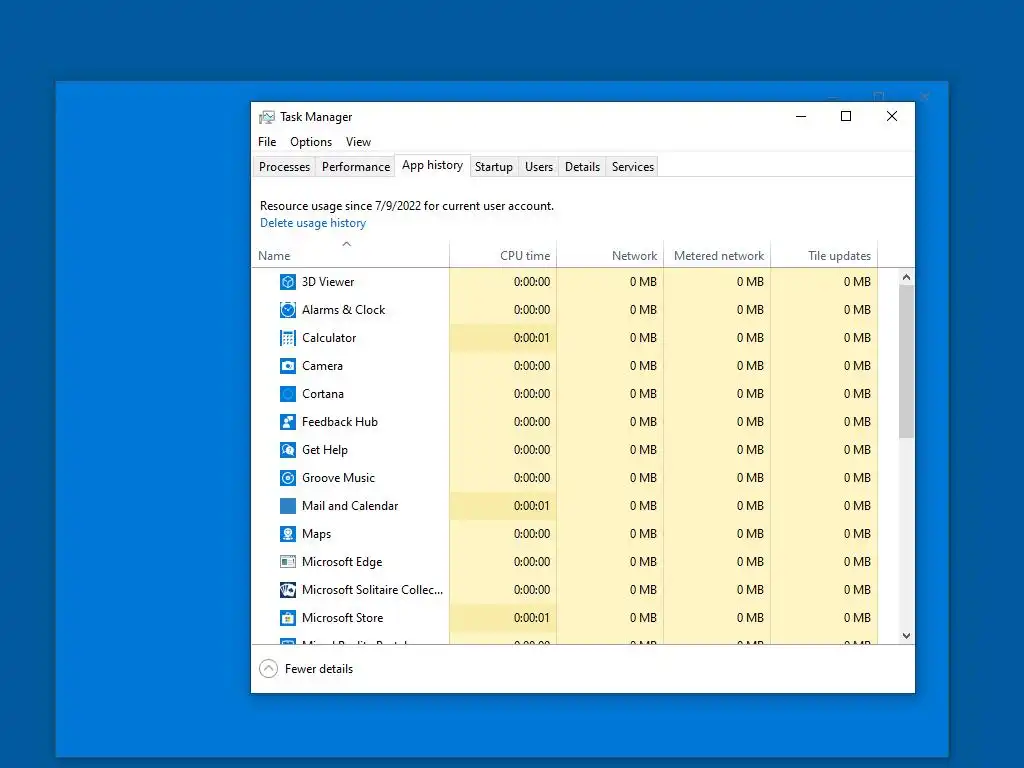Select the Microsoft Edge icon
Screen dimensions: 1024x768
[x=287, y=562]
